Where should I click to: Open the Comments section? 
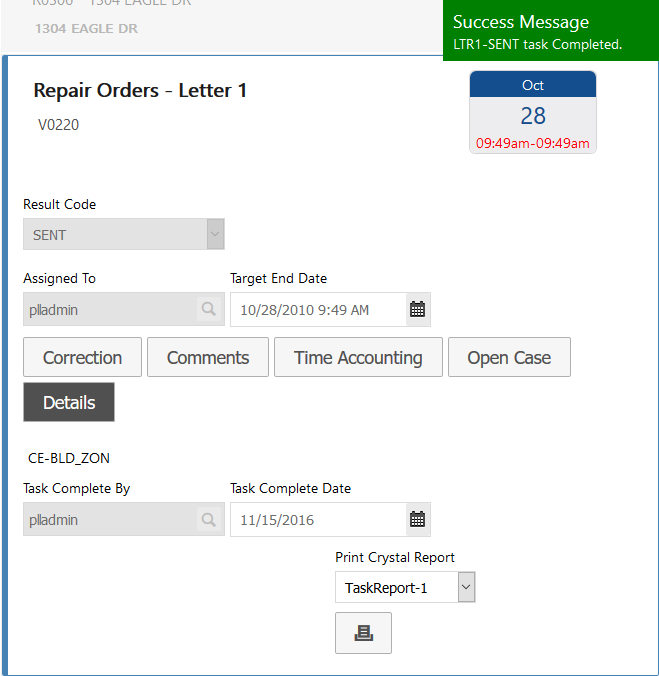208,358
